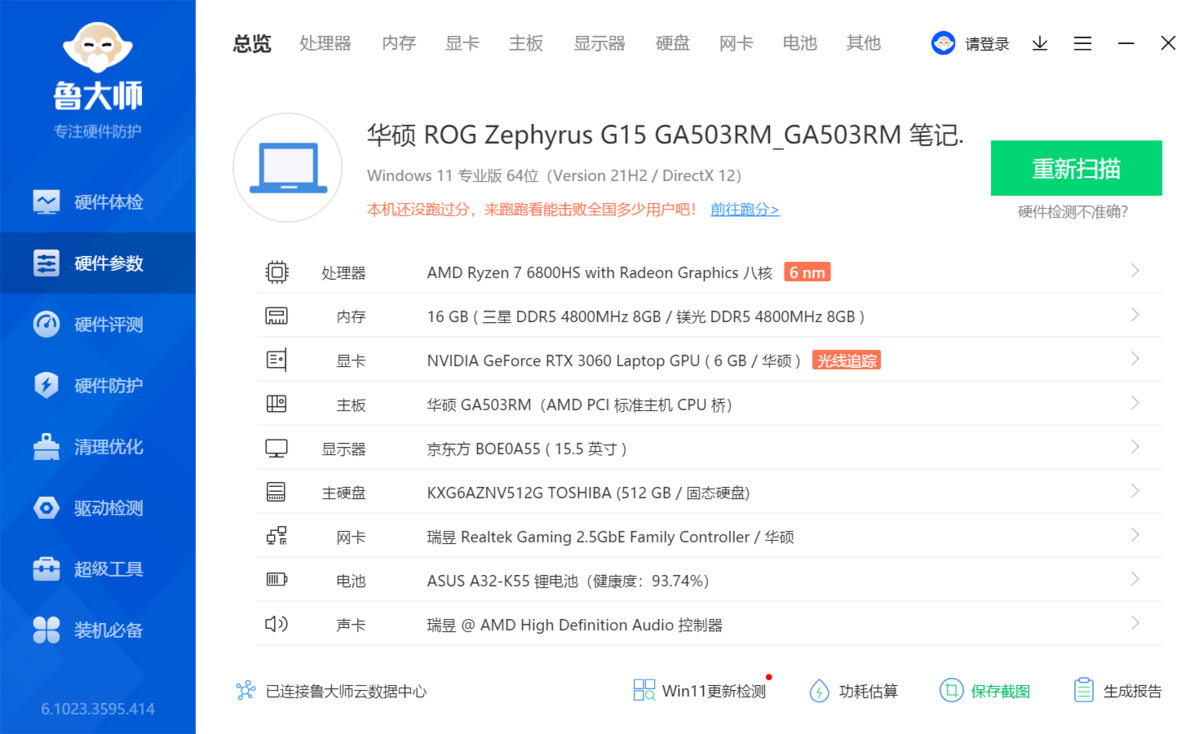The width and height of the screenshot is (1199, 734).
Task: Expand the 网卡 row chevron
Action: (1135, 535)
